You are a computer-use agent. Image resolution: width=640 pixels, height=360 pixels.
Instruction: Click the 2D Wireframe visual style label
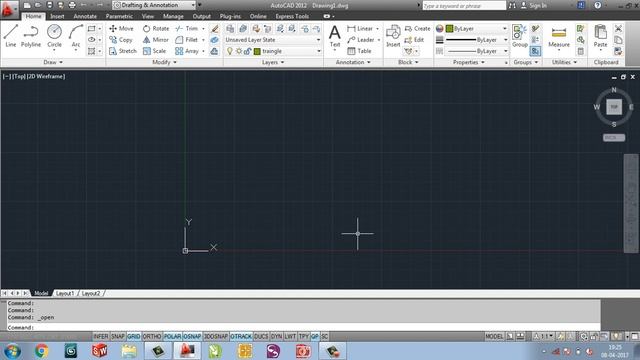(46, 76)
